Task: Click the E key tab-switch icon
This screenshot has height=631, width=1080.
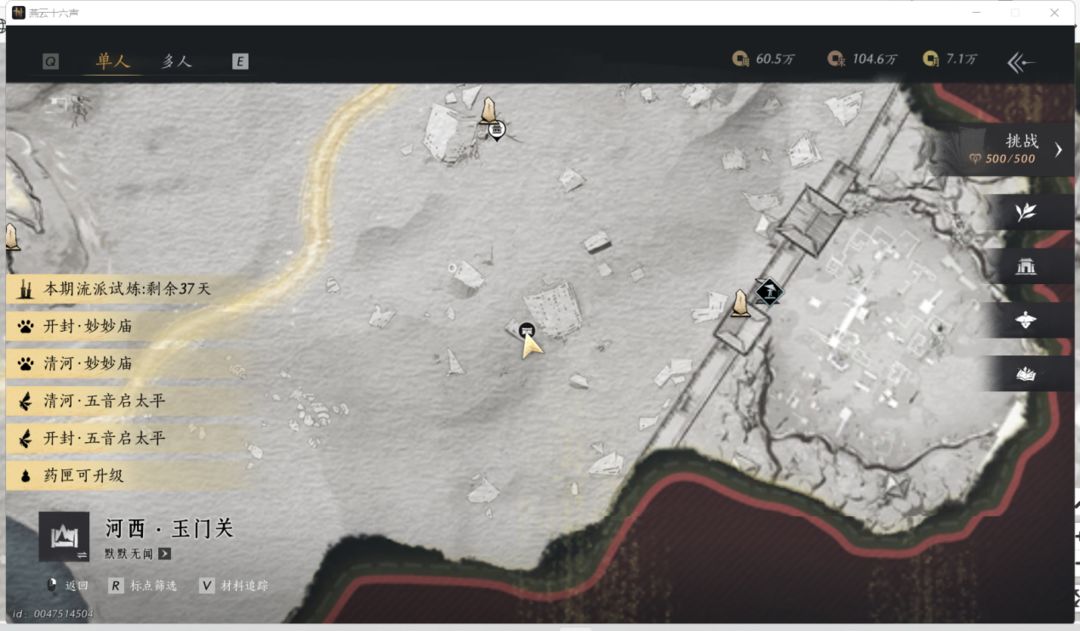Action: point(240,61)
